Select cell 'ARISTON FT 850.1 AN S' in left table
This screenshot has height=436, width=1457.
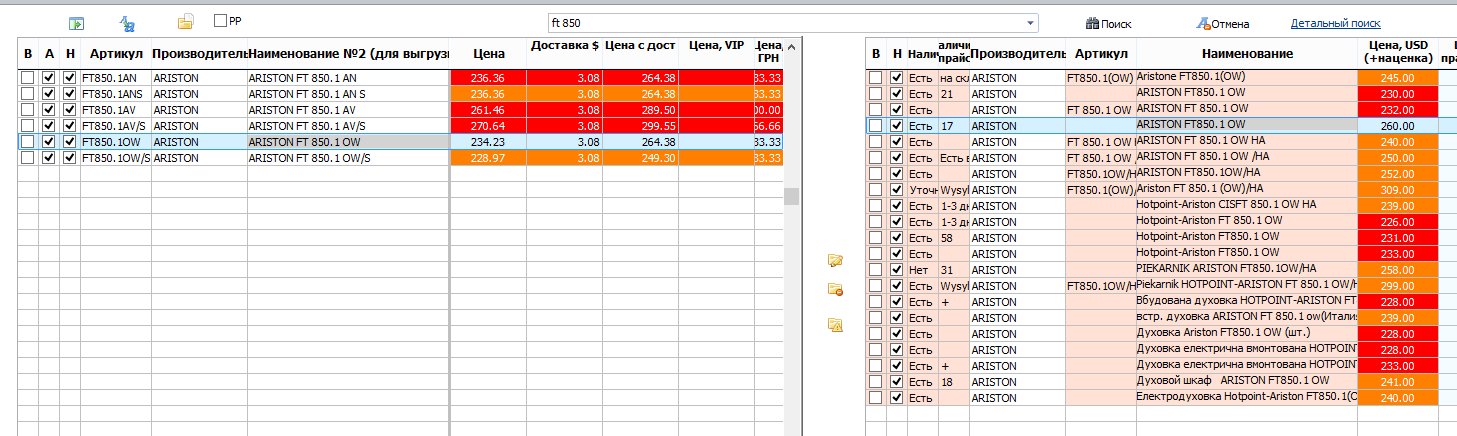[x=348, y=94]
